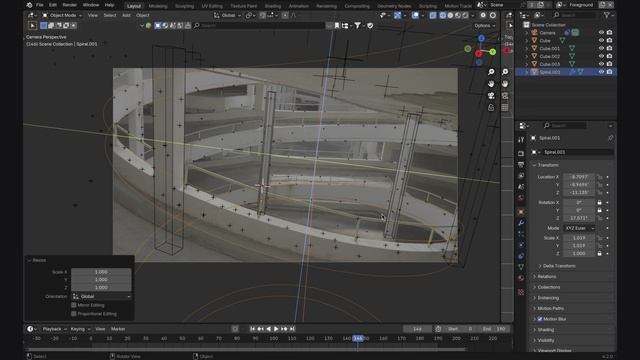Jump to timeline start button
The width and height of the screenshot is (640, 360).
click(x=253, y=329)
